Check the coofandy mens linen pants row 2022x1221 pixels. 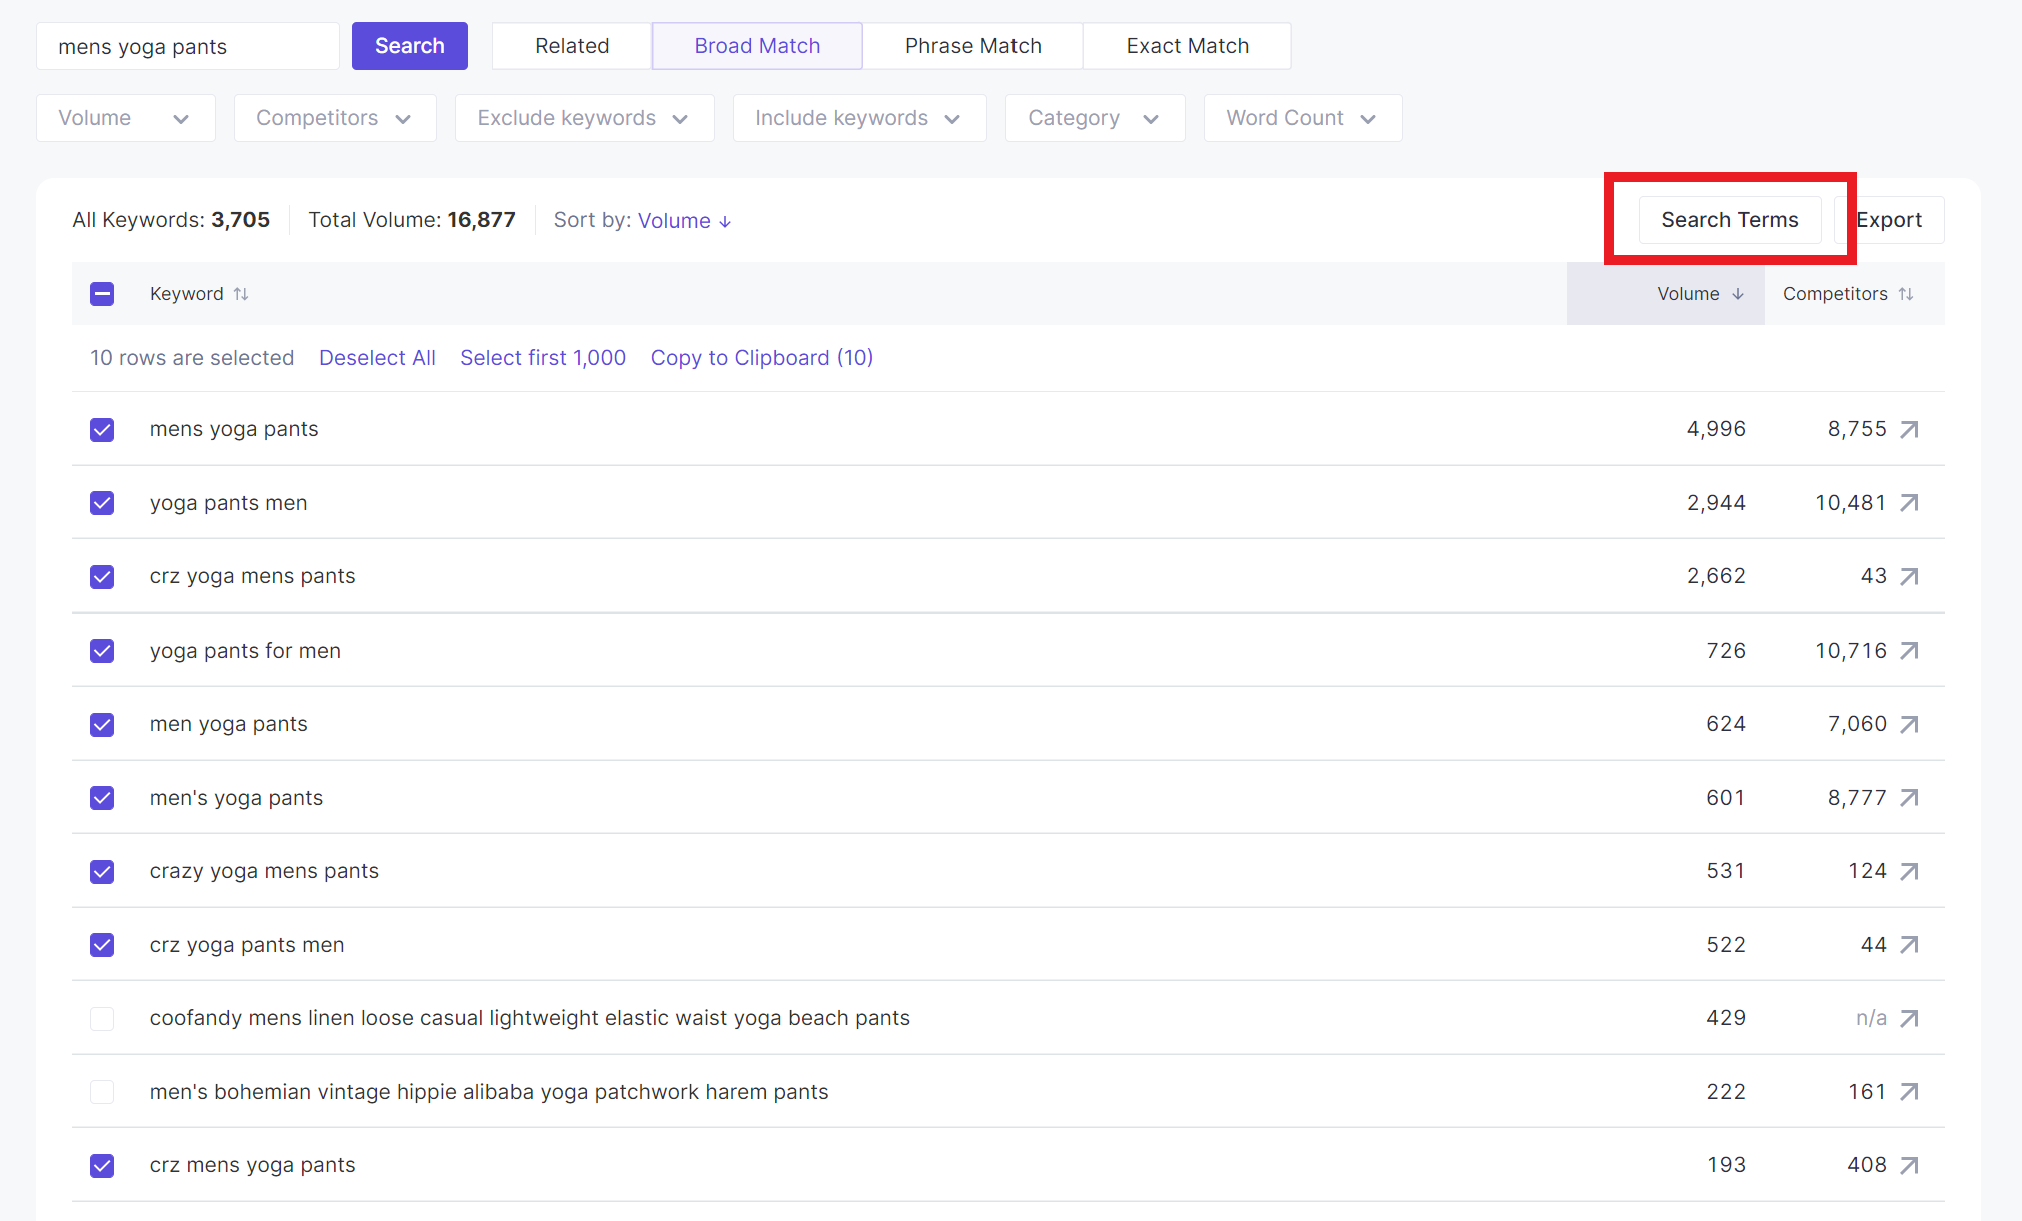point(102,1019)
